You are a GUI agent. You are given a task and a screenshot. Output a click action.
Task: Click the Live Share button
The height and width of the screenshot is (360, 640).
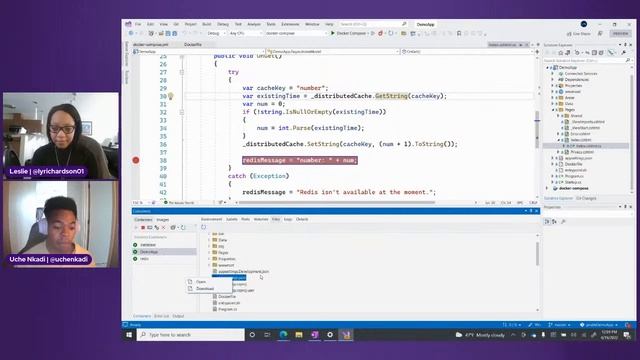(x=578, y=33)
